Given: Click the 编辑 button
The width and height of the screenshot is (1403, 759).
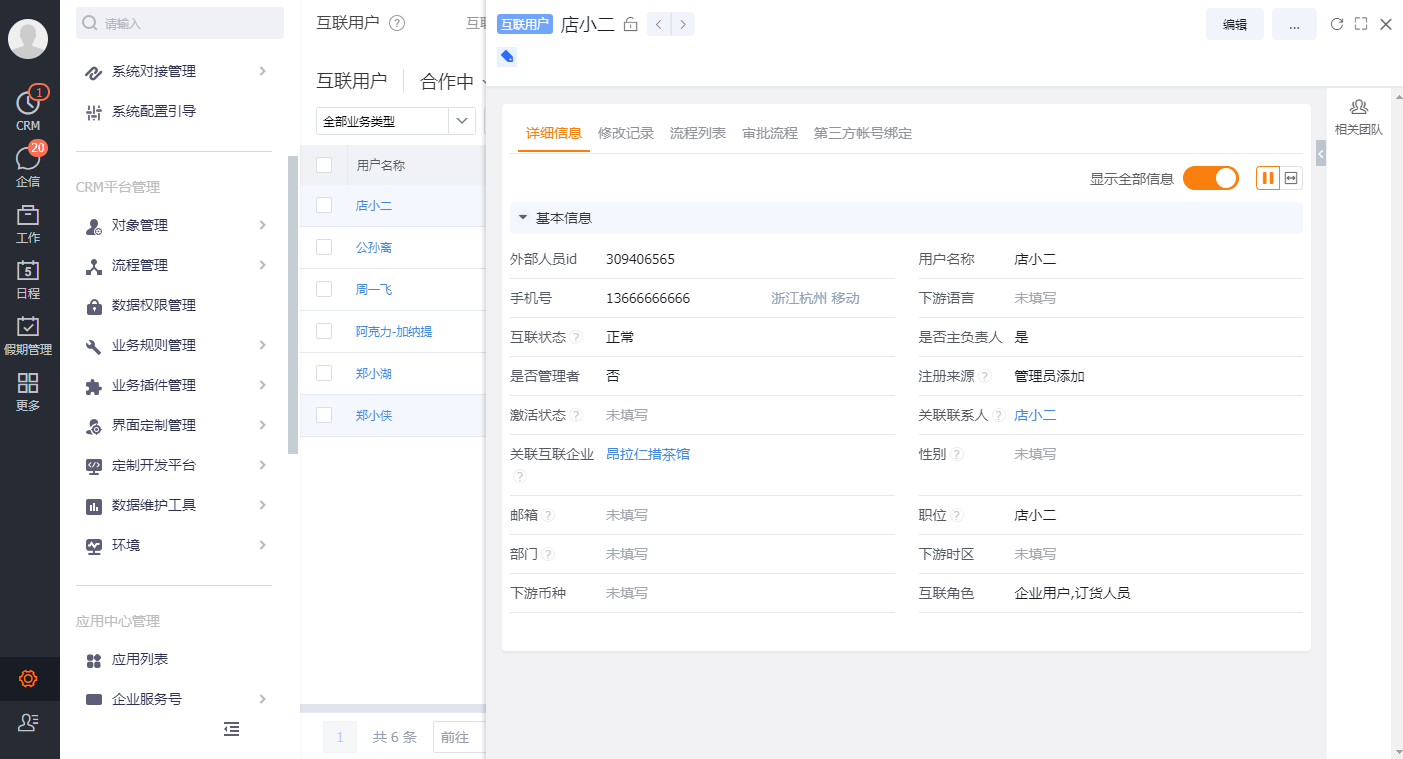Looking at the screenshot, I should [1235, 25].
